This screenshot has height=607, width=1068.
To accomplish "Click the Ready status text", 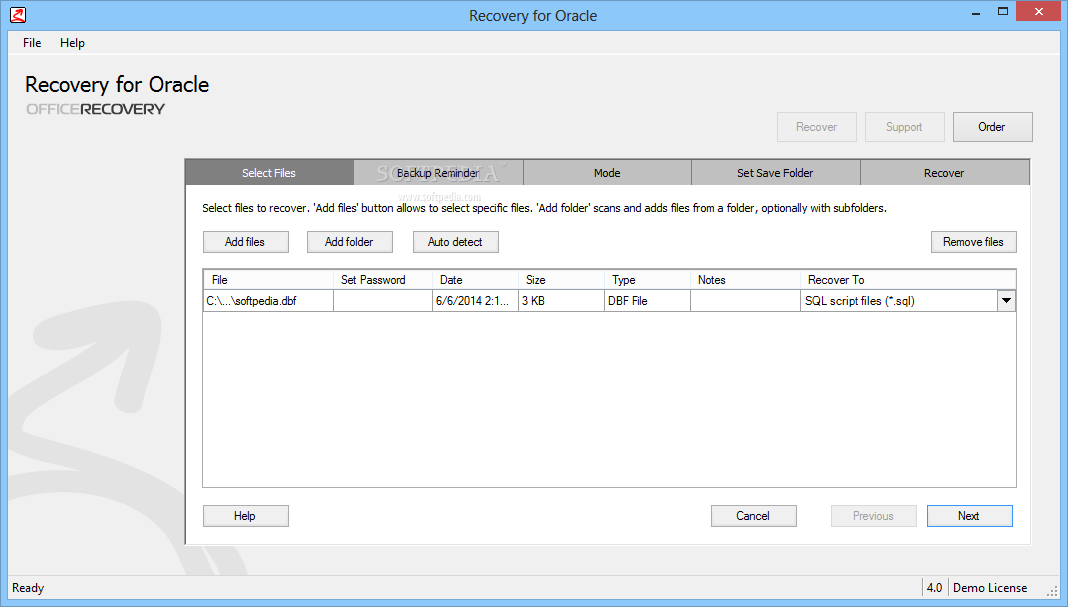I will 28,588.
